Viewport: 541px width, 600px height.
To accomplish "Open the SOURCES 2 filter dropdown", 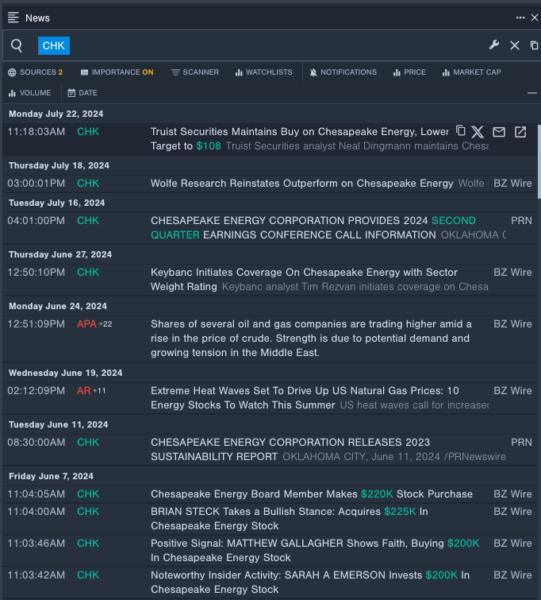I will click(x=35, y=72).
